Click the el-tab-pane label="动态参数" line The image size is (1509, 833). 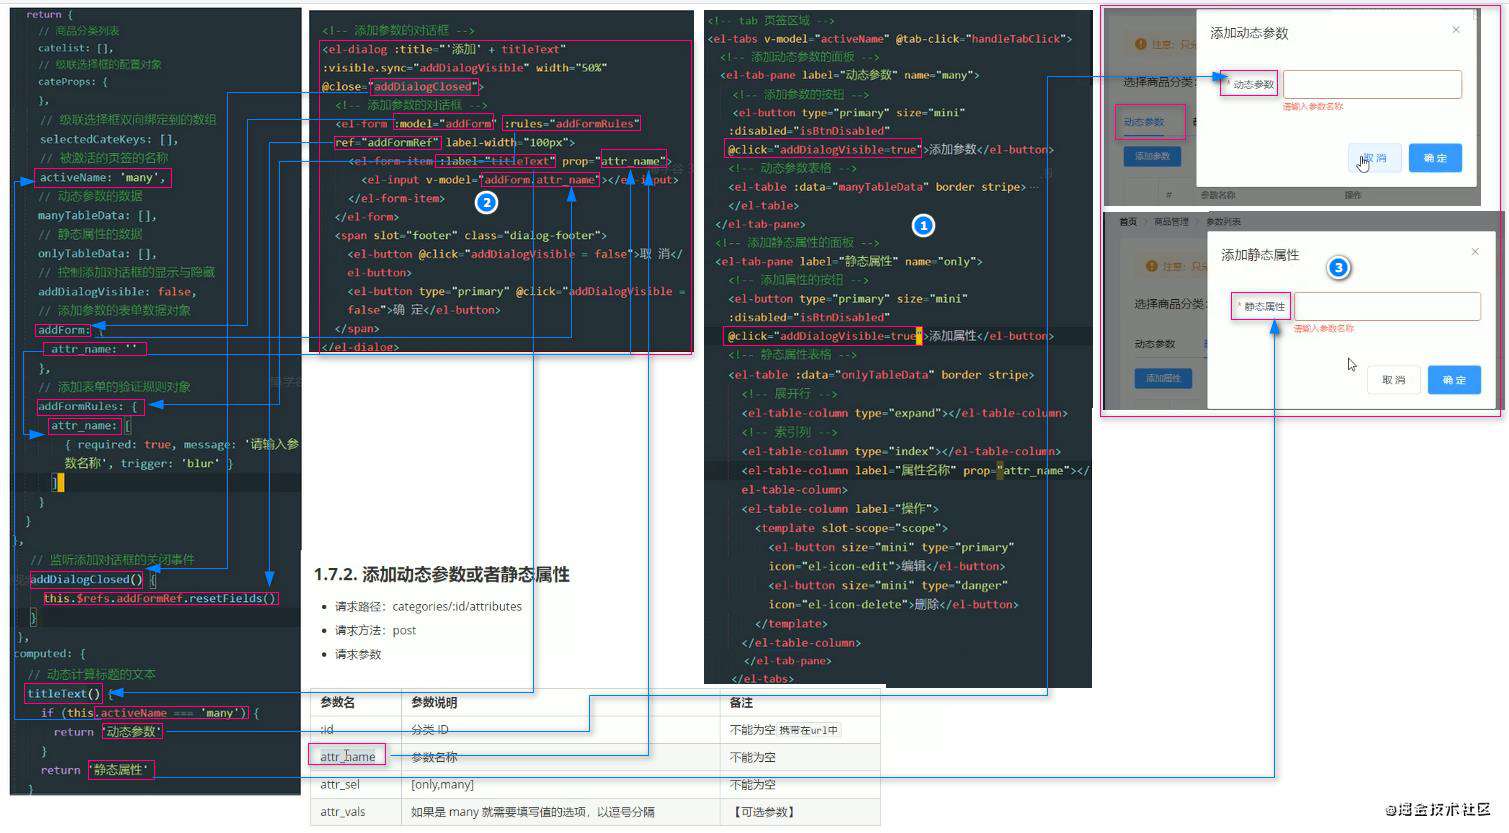point(849,75)
